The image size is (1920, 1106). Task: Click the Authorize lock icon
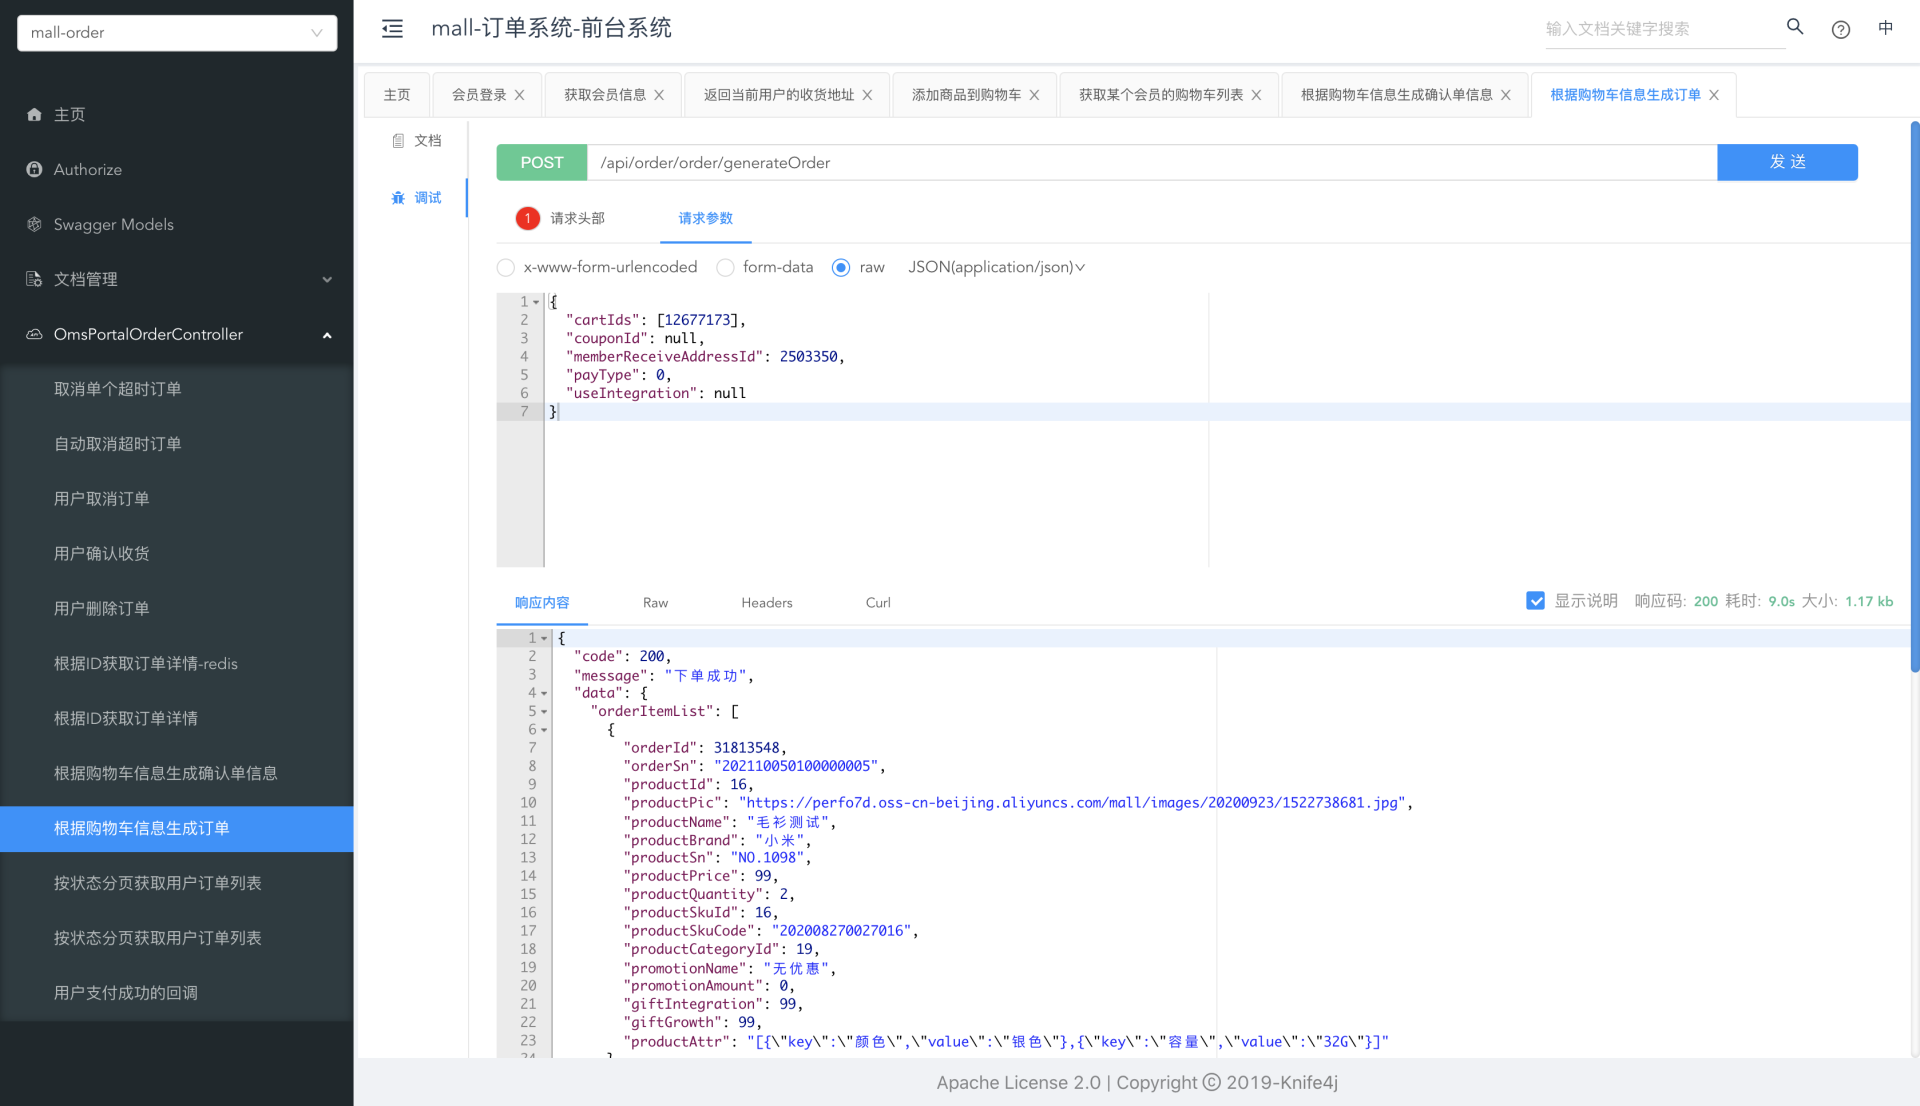(34, 170)
